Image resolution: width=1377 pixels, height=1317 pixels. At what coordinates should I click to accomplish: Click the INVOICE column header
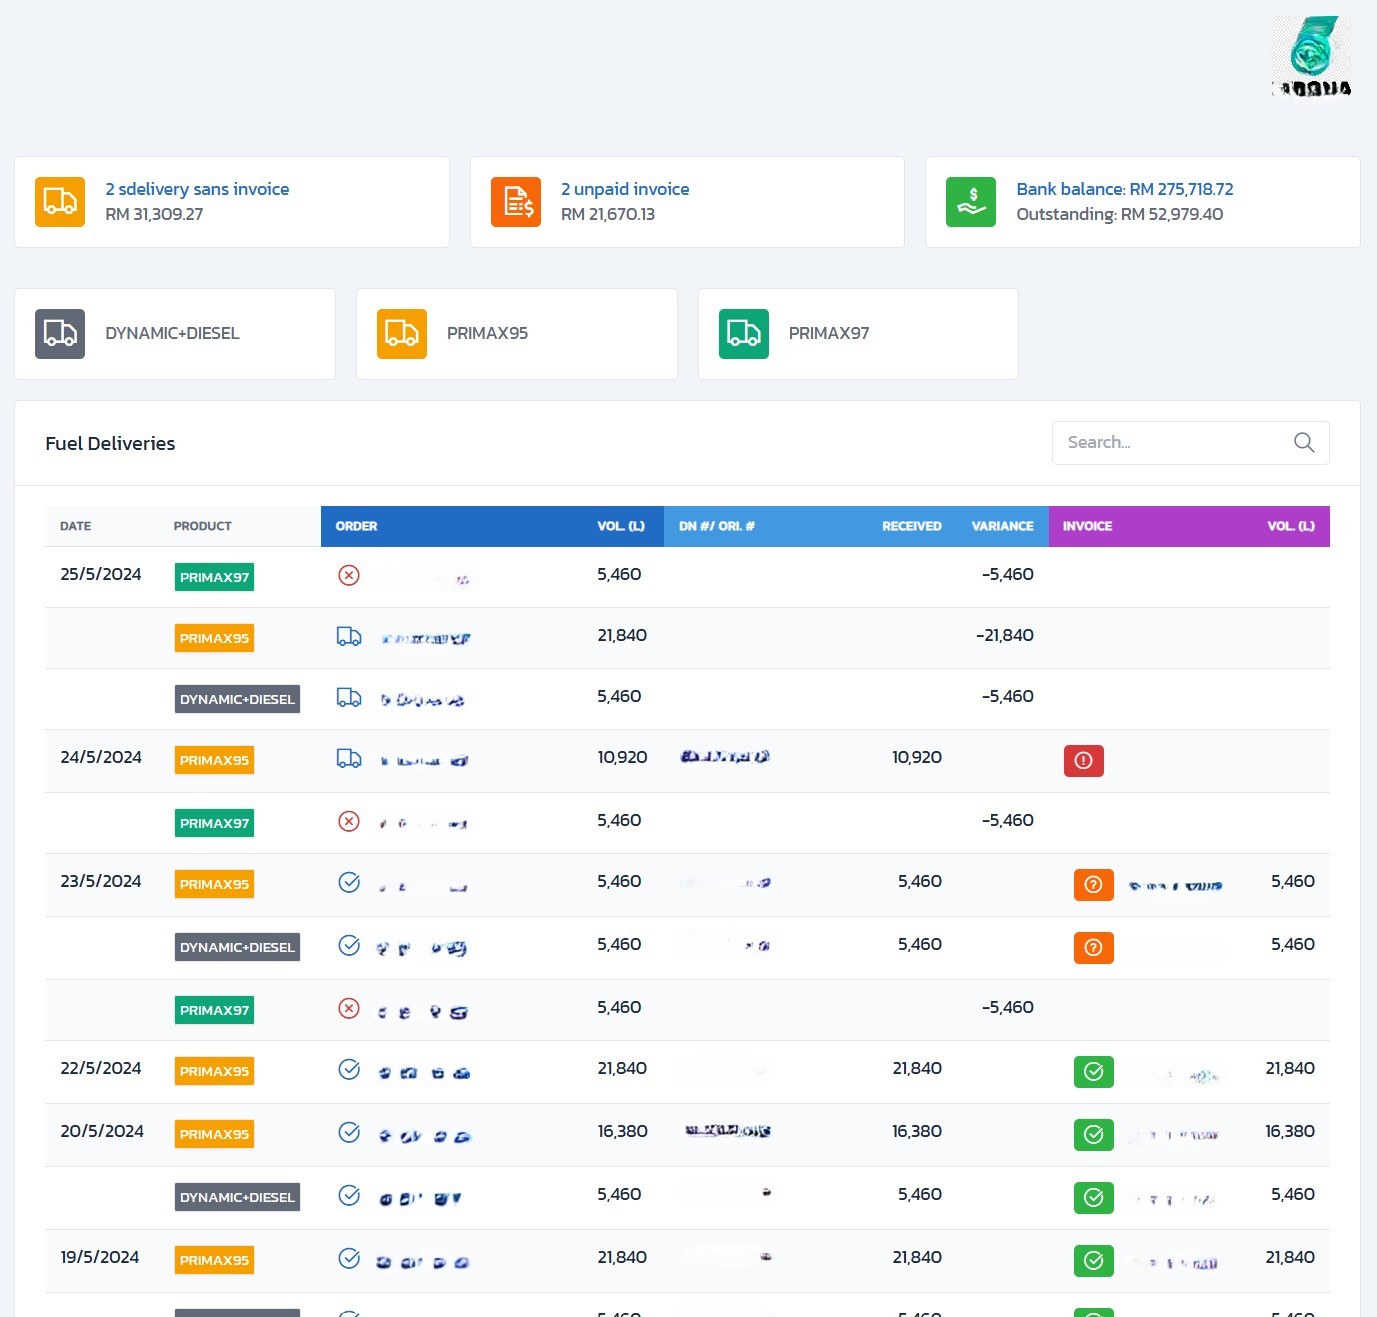1087,526
